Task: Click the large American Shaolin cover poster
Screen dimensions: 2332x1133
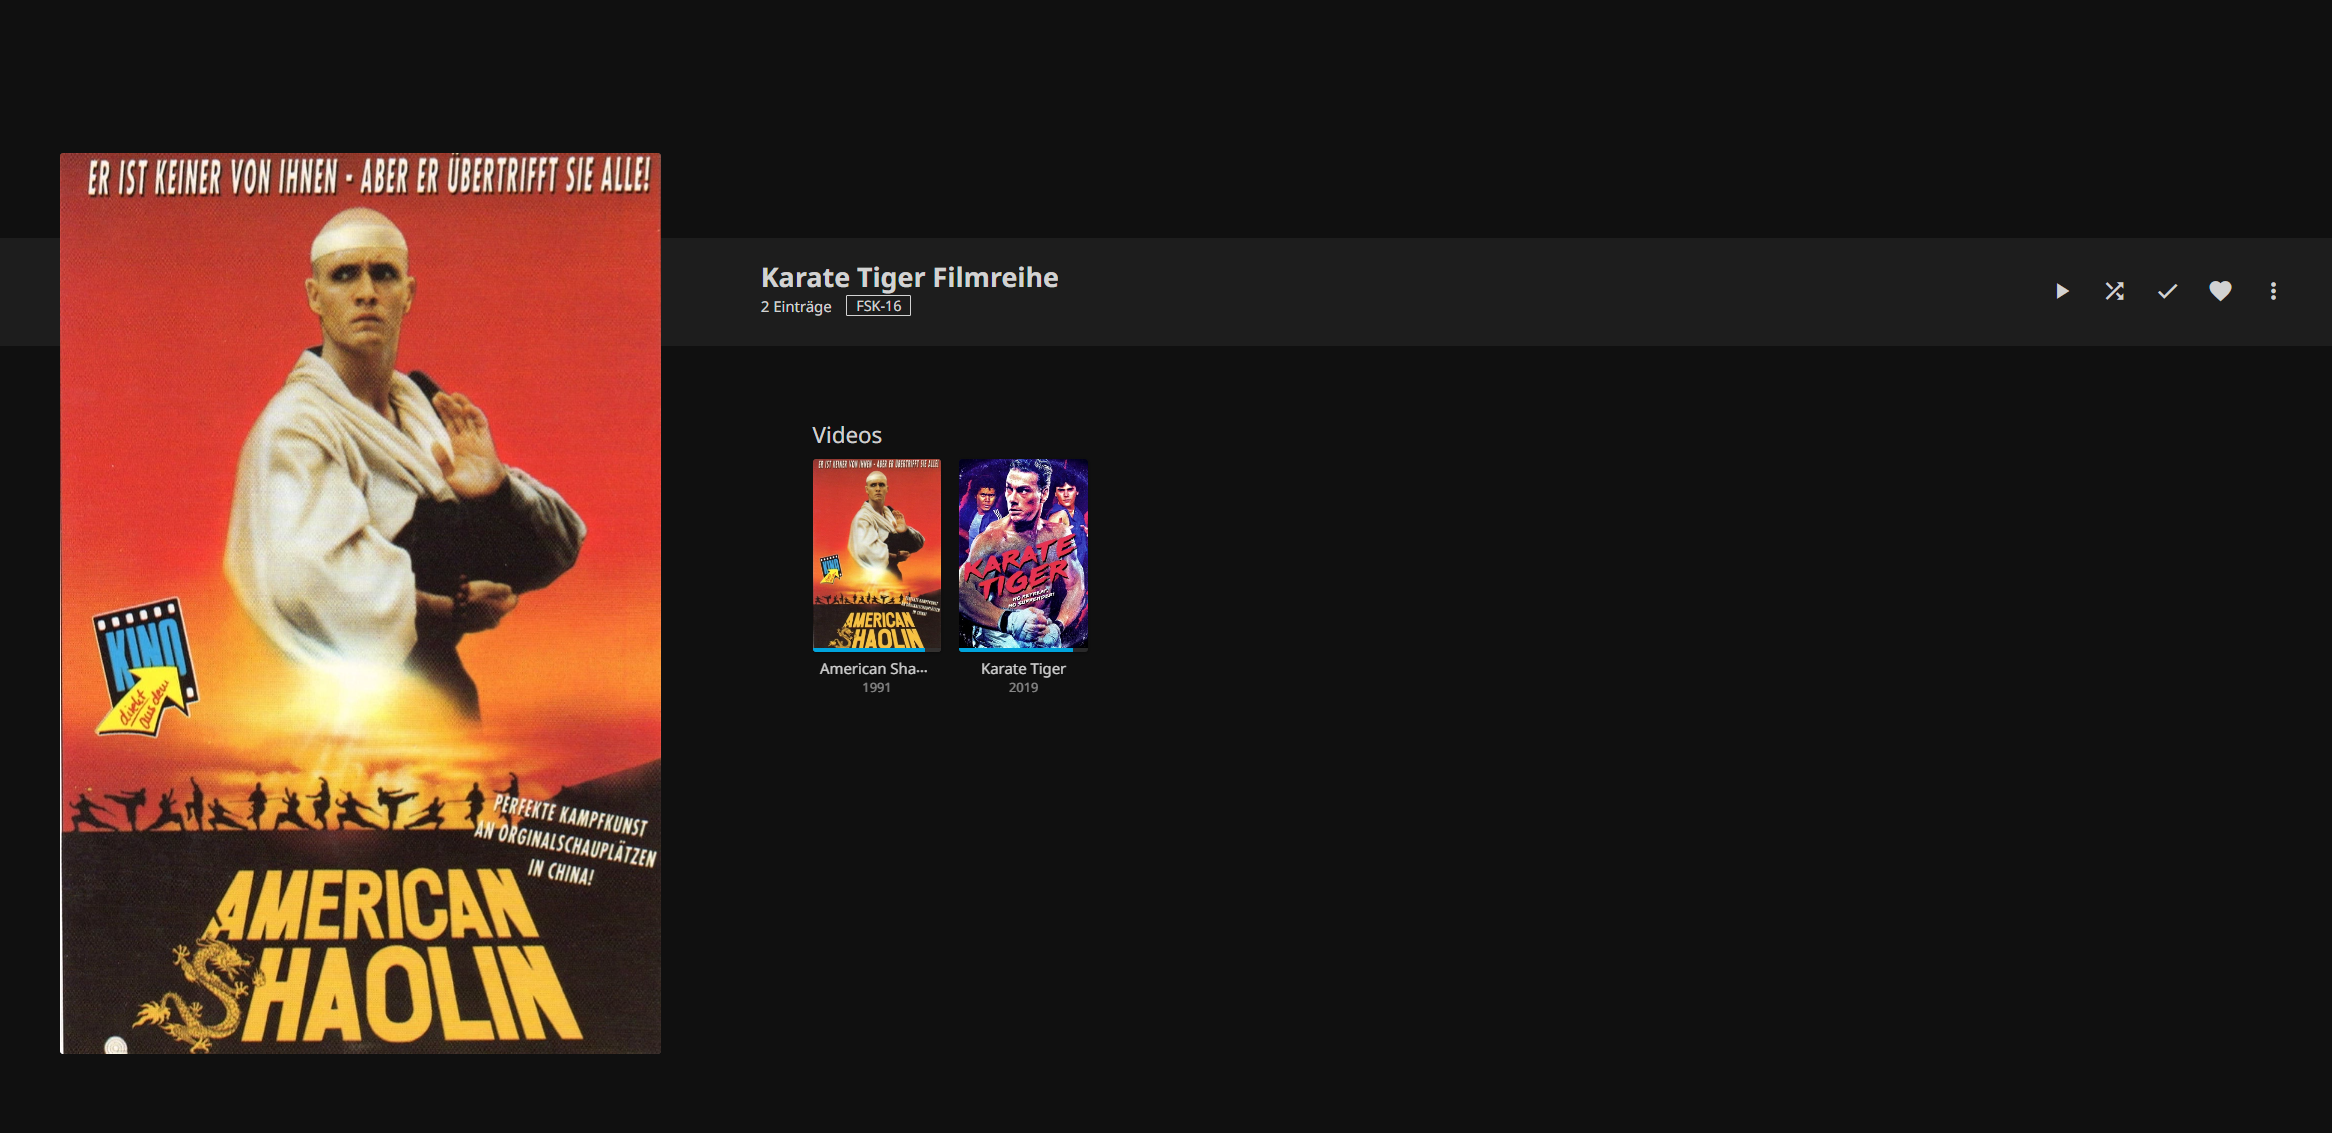Action: (x=360, y=603)
